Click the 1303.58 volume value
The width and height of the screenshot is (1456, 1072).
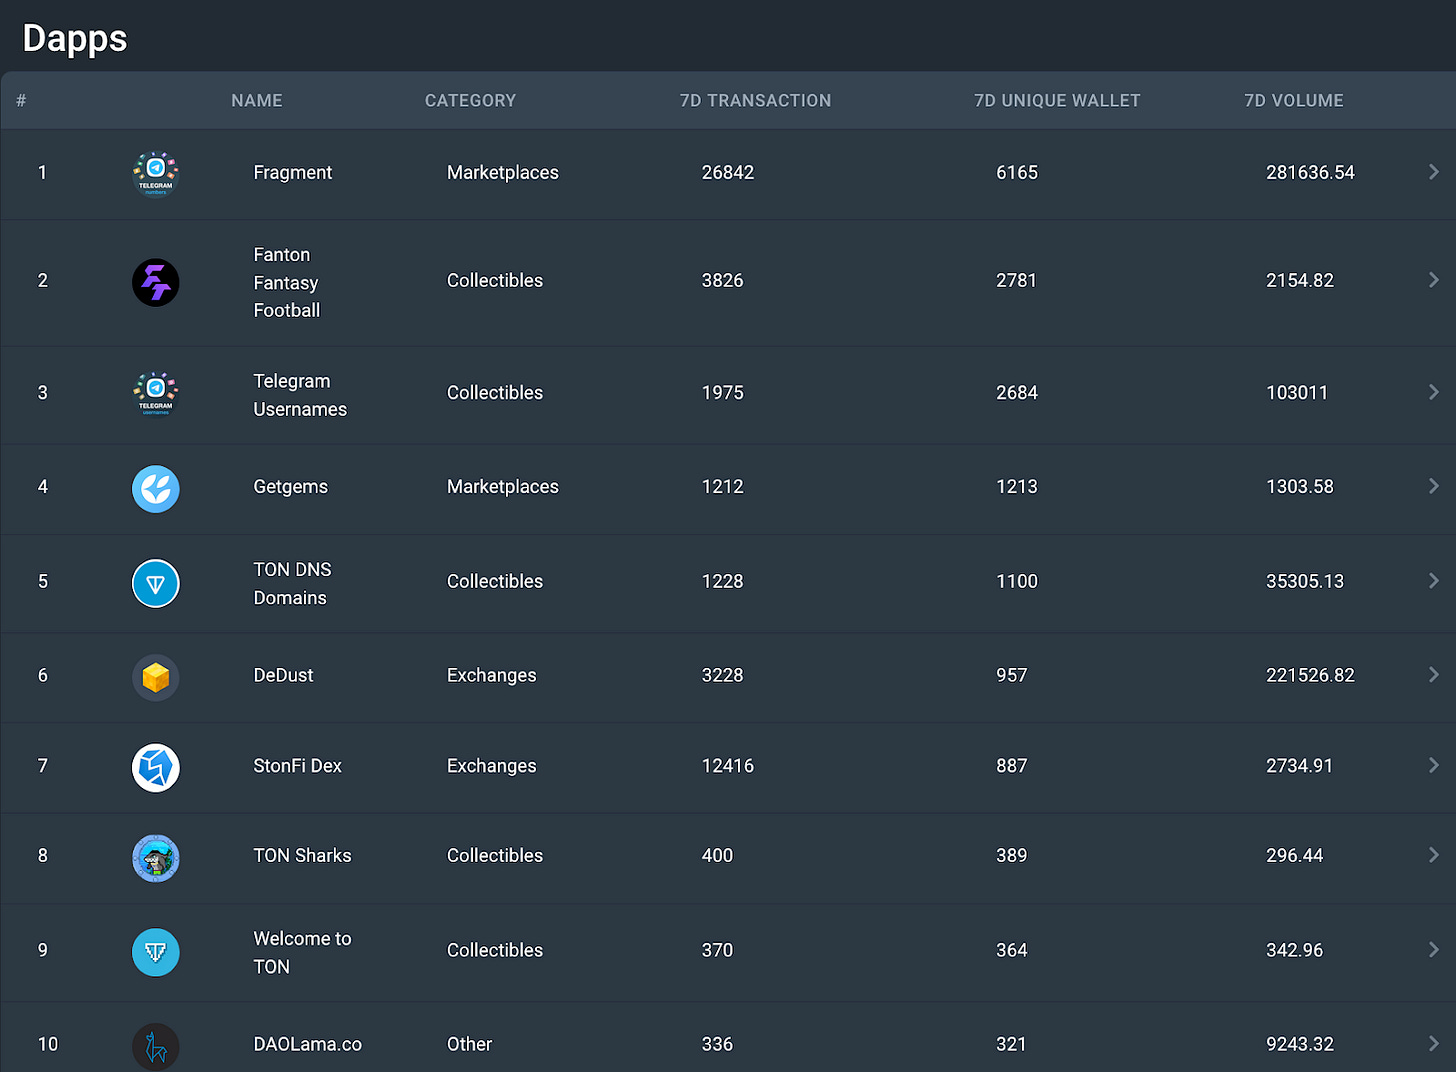coord(1300,486)
